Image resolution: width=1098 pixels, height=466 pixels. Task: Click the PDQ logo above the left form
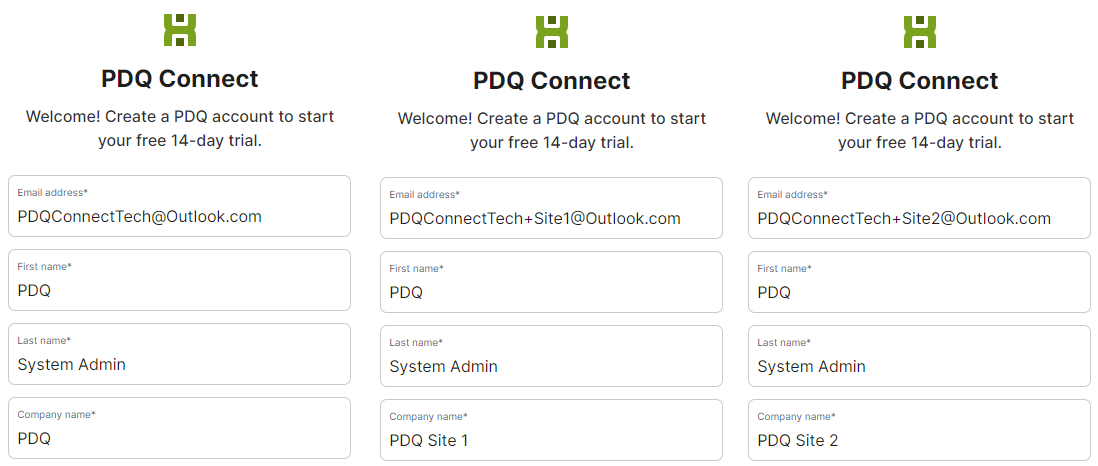(x=180, y=30)
